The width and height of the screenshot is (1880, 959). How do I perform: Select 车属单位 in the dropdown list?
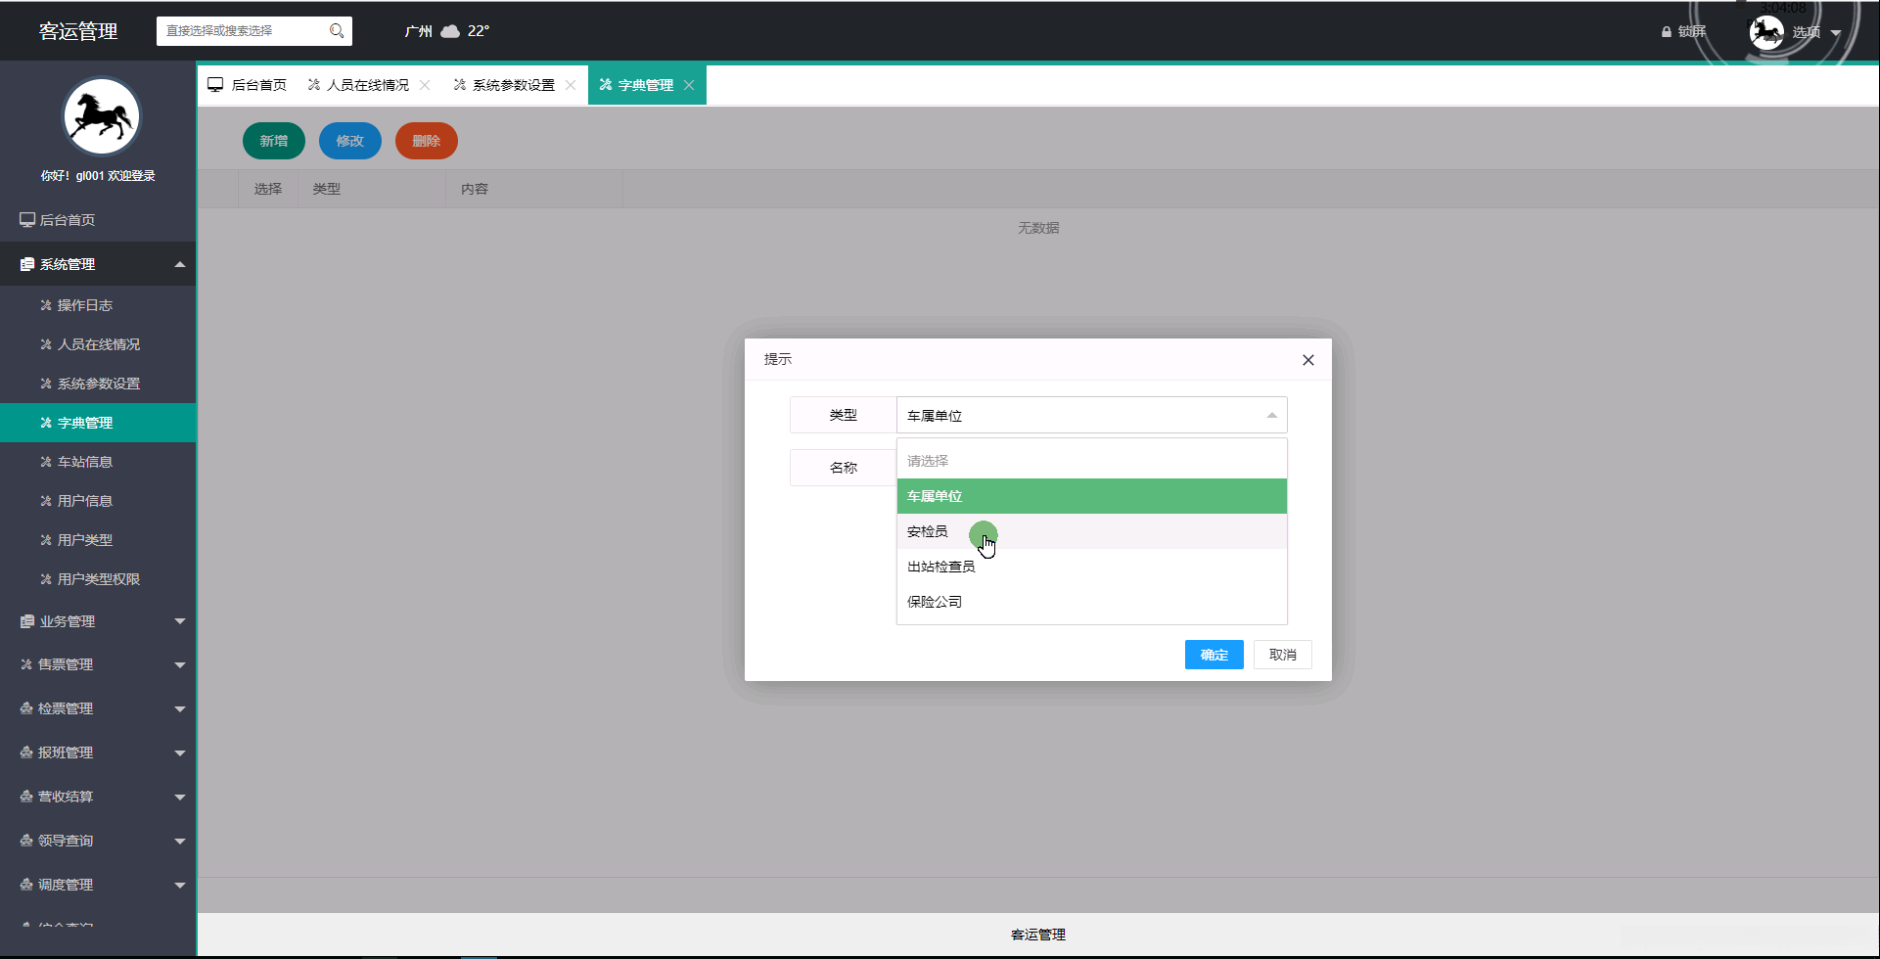coord(1092,496)
